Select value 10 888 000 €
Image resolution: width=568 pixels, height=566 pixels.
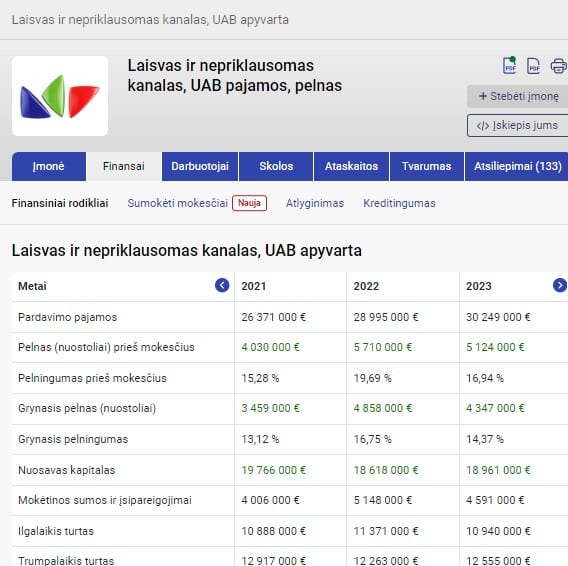274,532
